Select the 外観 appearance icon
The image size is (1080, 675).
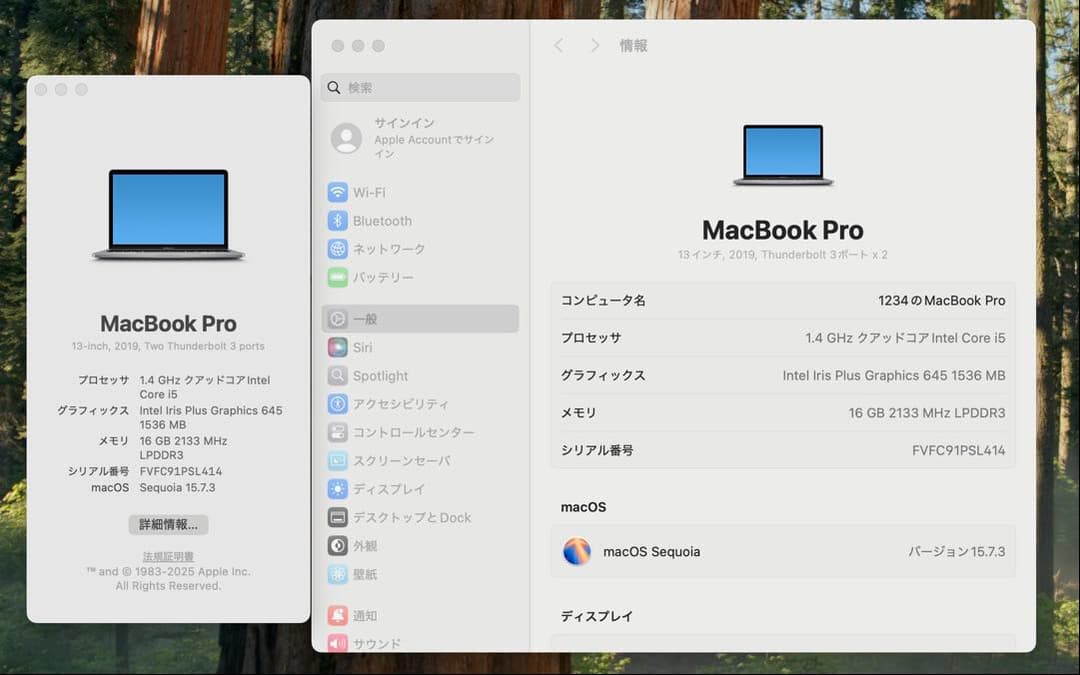pos(338,546)
